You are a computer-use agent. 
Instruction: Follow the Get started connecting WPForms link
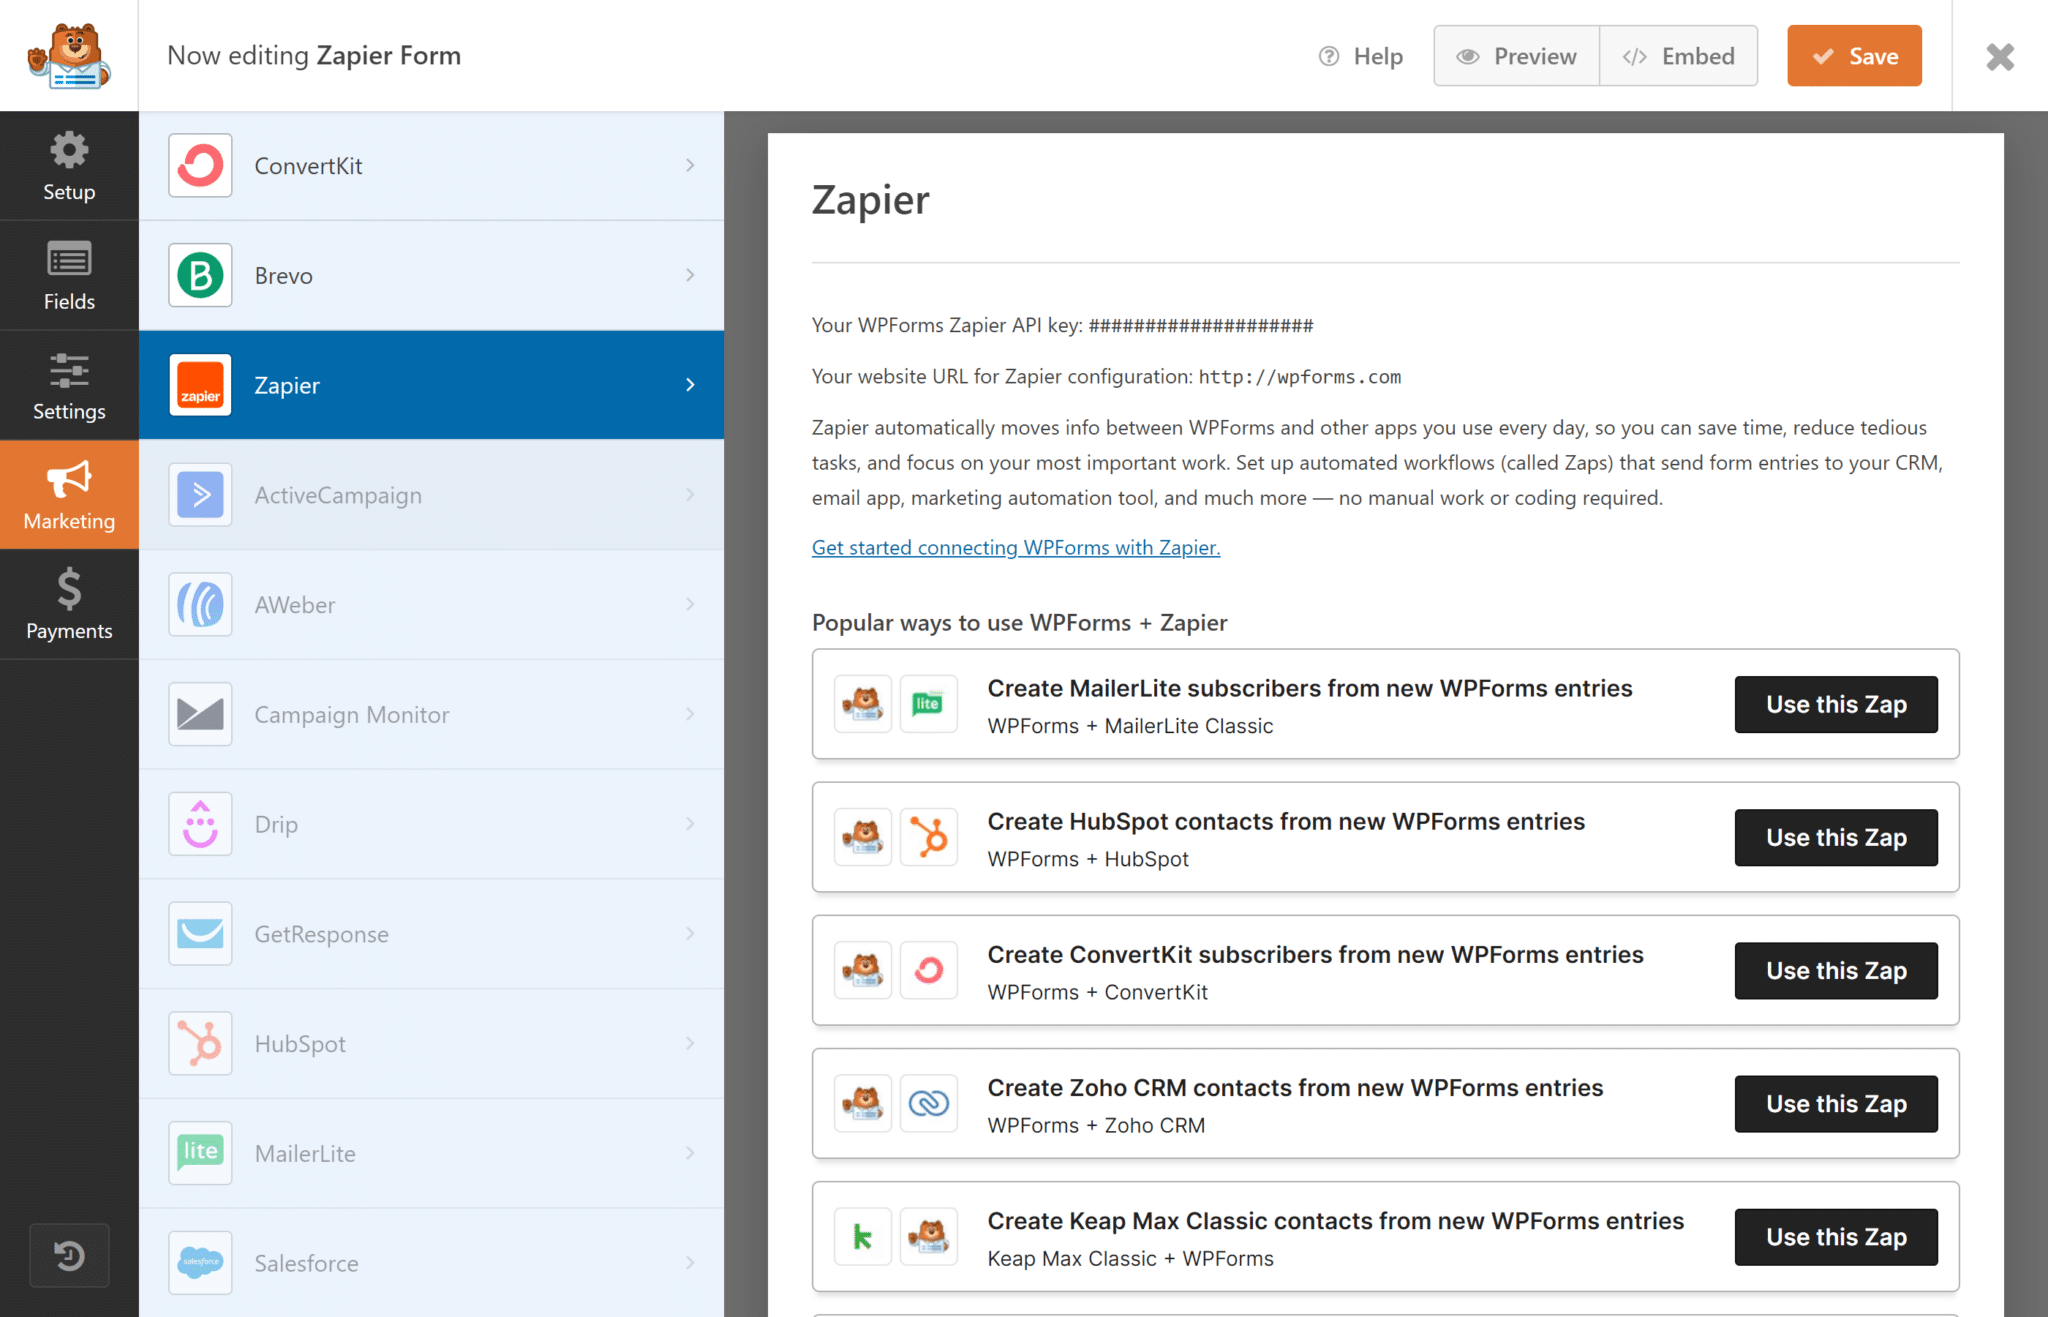click(x=1015, y=547)
